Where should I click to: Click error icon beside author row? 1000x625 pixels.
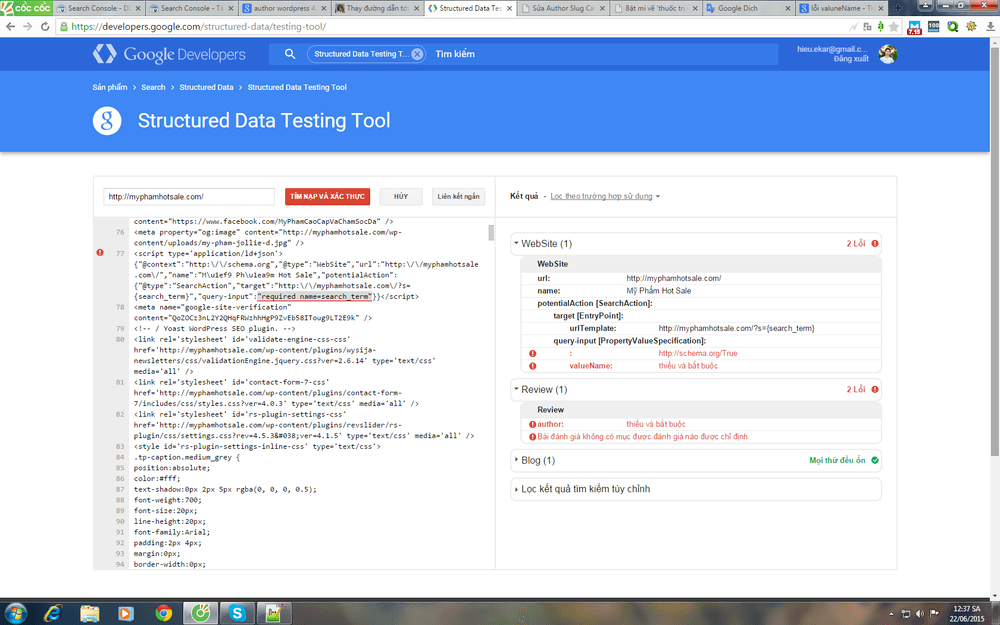pyautogui.click(x=533, y=424)
